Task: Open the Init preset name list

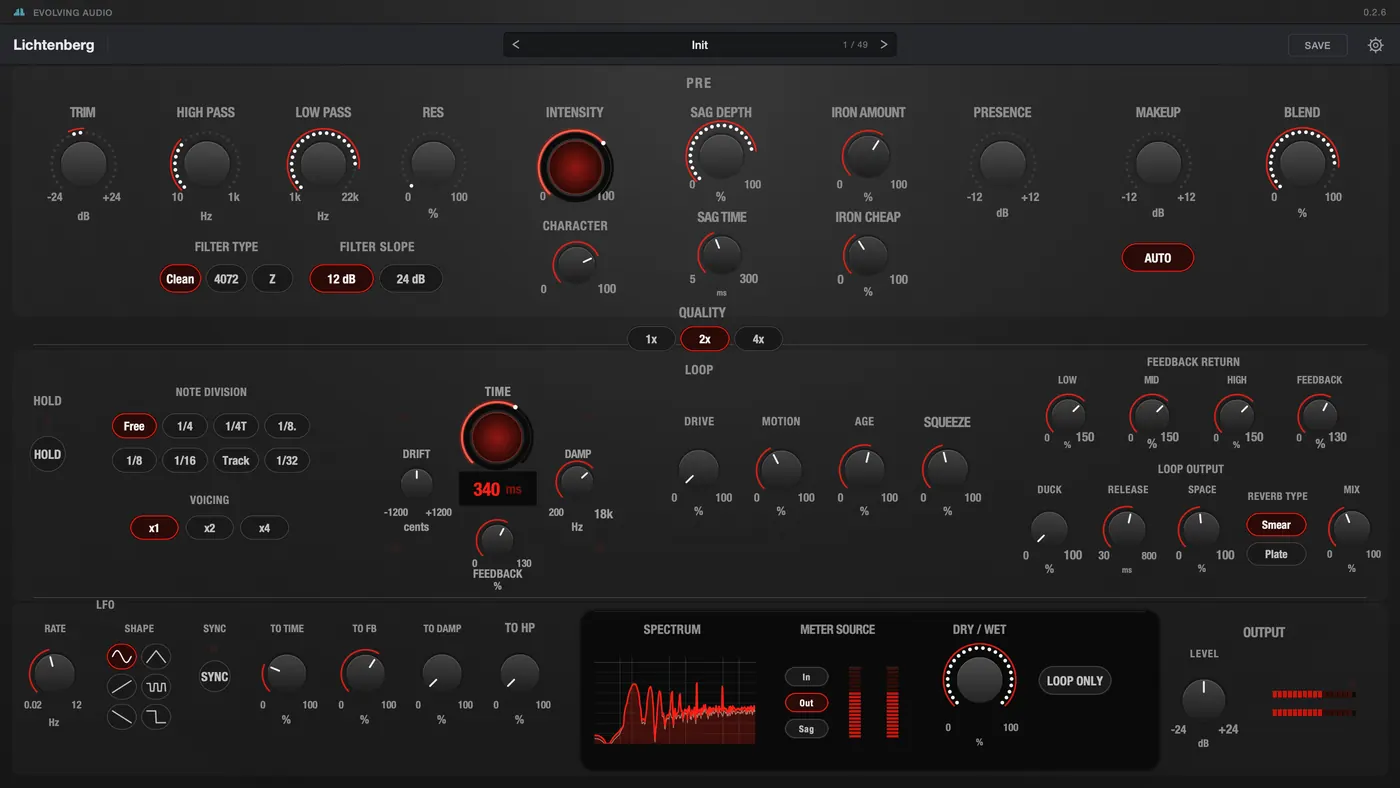Action: [700, 45]
